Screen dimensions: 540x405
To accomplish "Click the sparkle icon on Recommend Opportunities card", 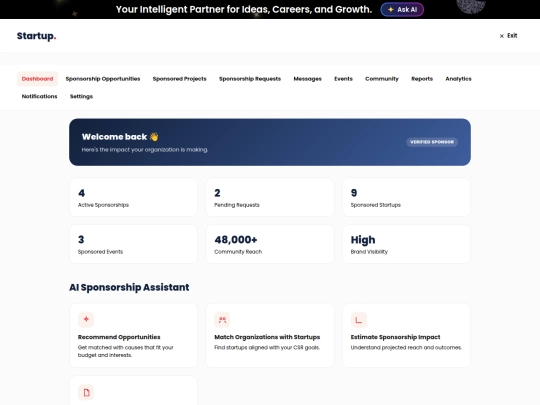I will click(86, 320).
